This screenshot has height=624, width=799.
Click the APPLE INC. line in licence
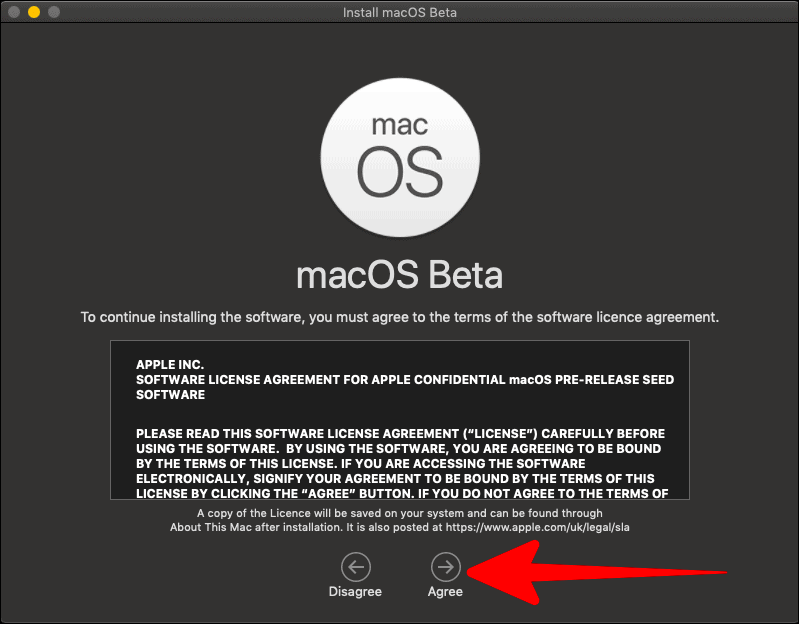pyautogui.click(x=170, y=365)
